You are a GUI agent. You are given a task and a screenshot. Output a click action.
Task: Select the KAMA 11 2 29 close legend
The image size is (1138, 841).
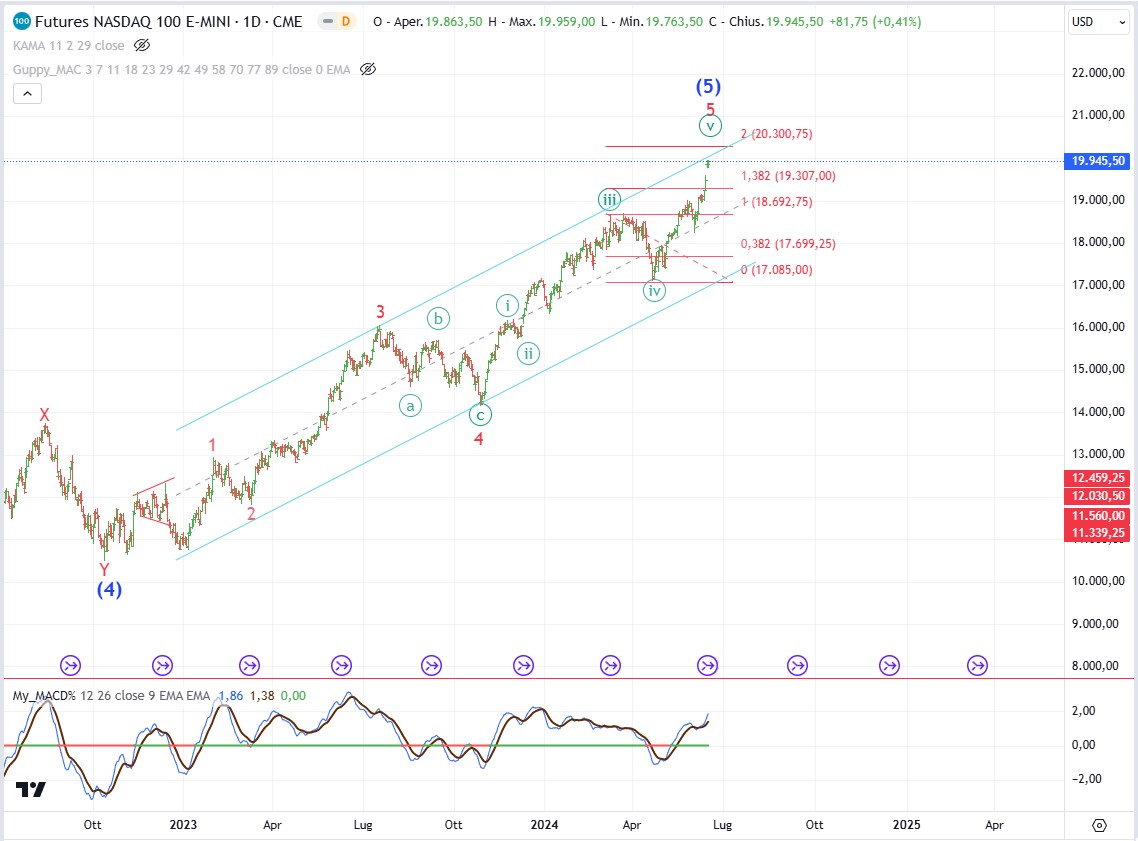pyautogui.click(x=68, y=46)
